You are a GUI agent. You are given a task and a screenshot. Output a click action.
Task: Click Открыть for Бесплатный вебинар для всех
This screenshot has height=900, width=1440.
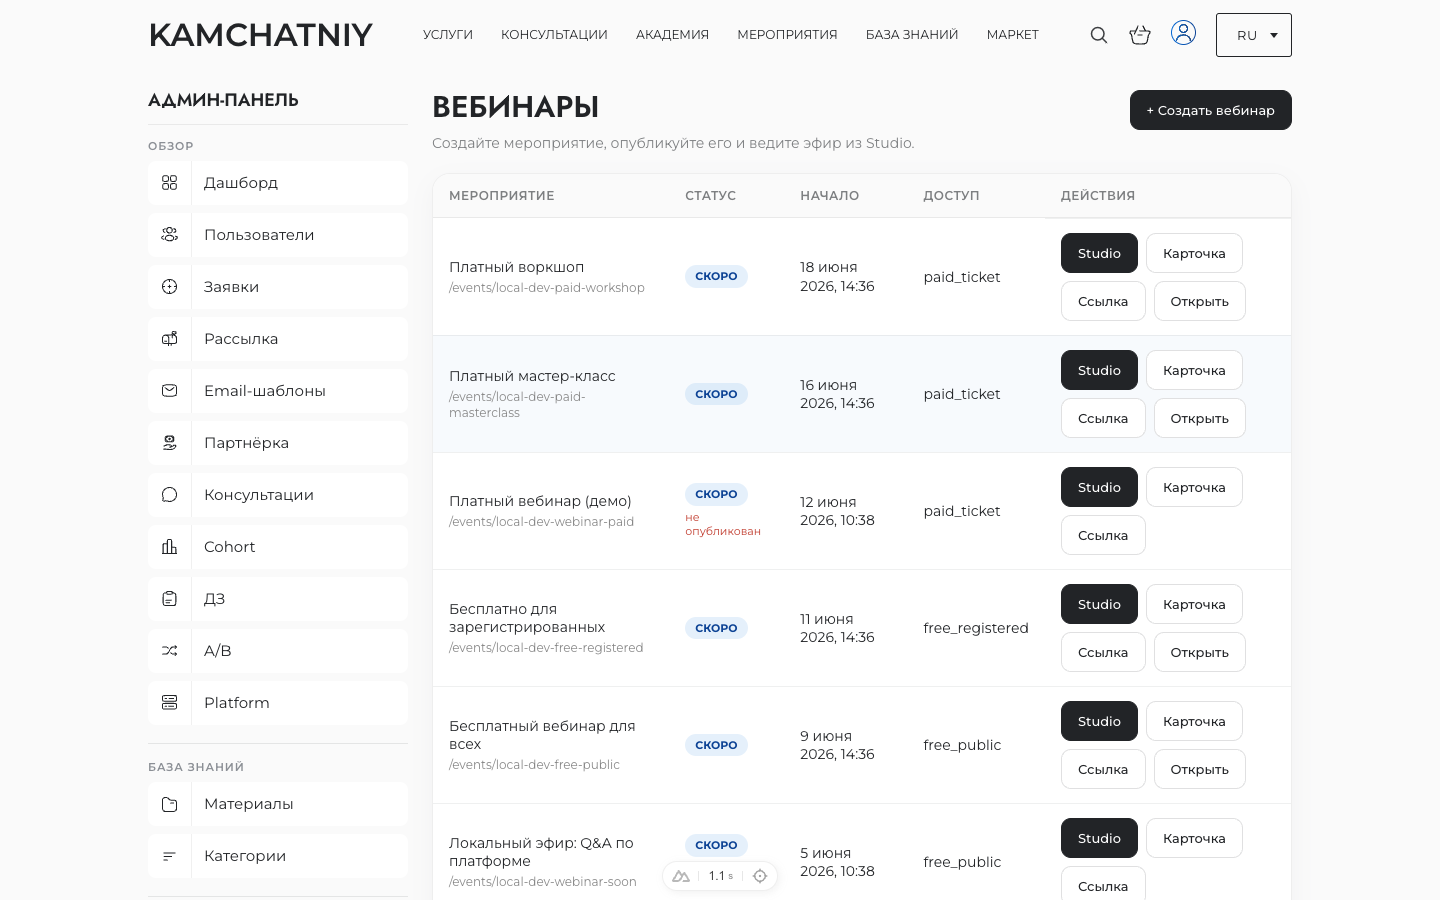[x=1199, y=769]
